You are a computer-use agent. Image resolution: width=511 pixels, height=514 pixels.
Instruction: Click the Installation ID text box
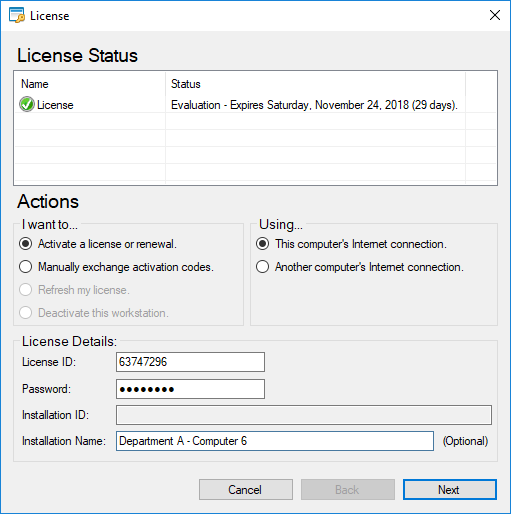[x=304, y=415]
